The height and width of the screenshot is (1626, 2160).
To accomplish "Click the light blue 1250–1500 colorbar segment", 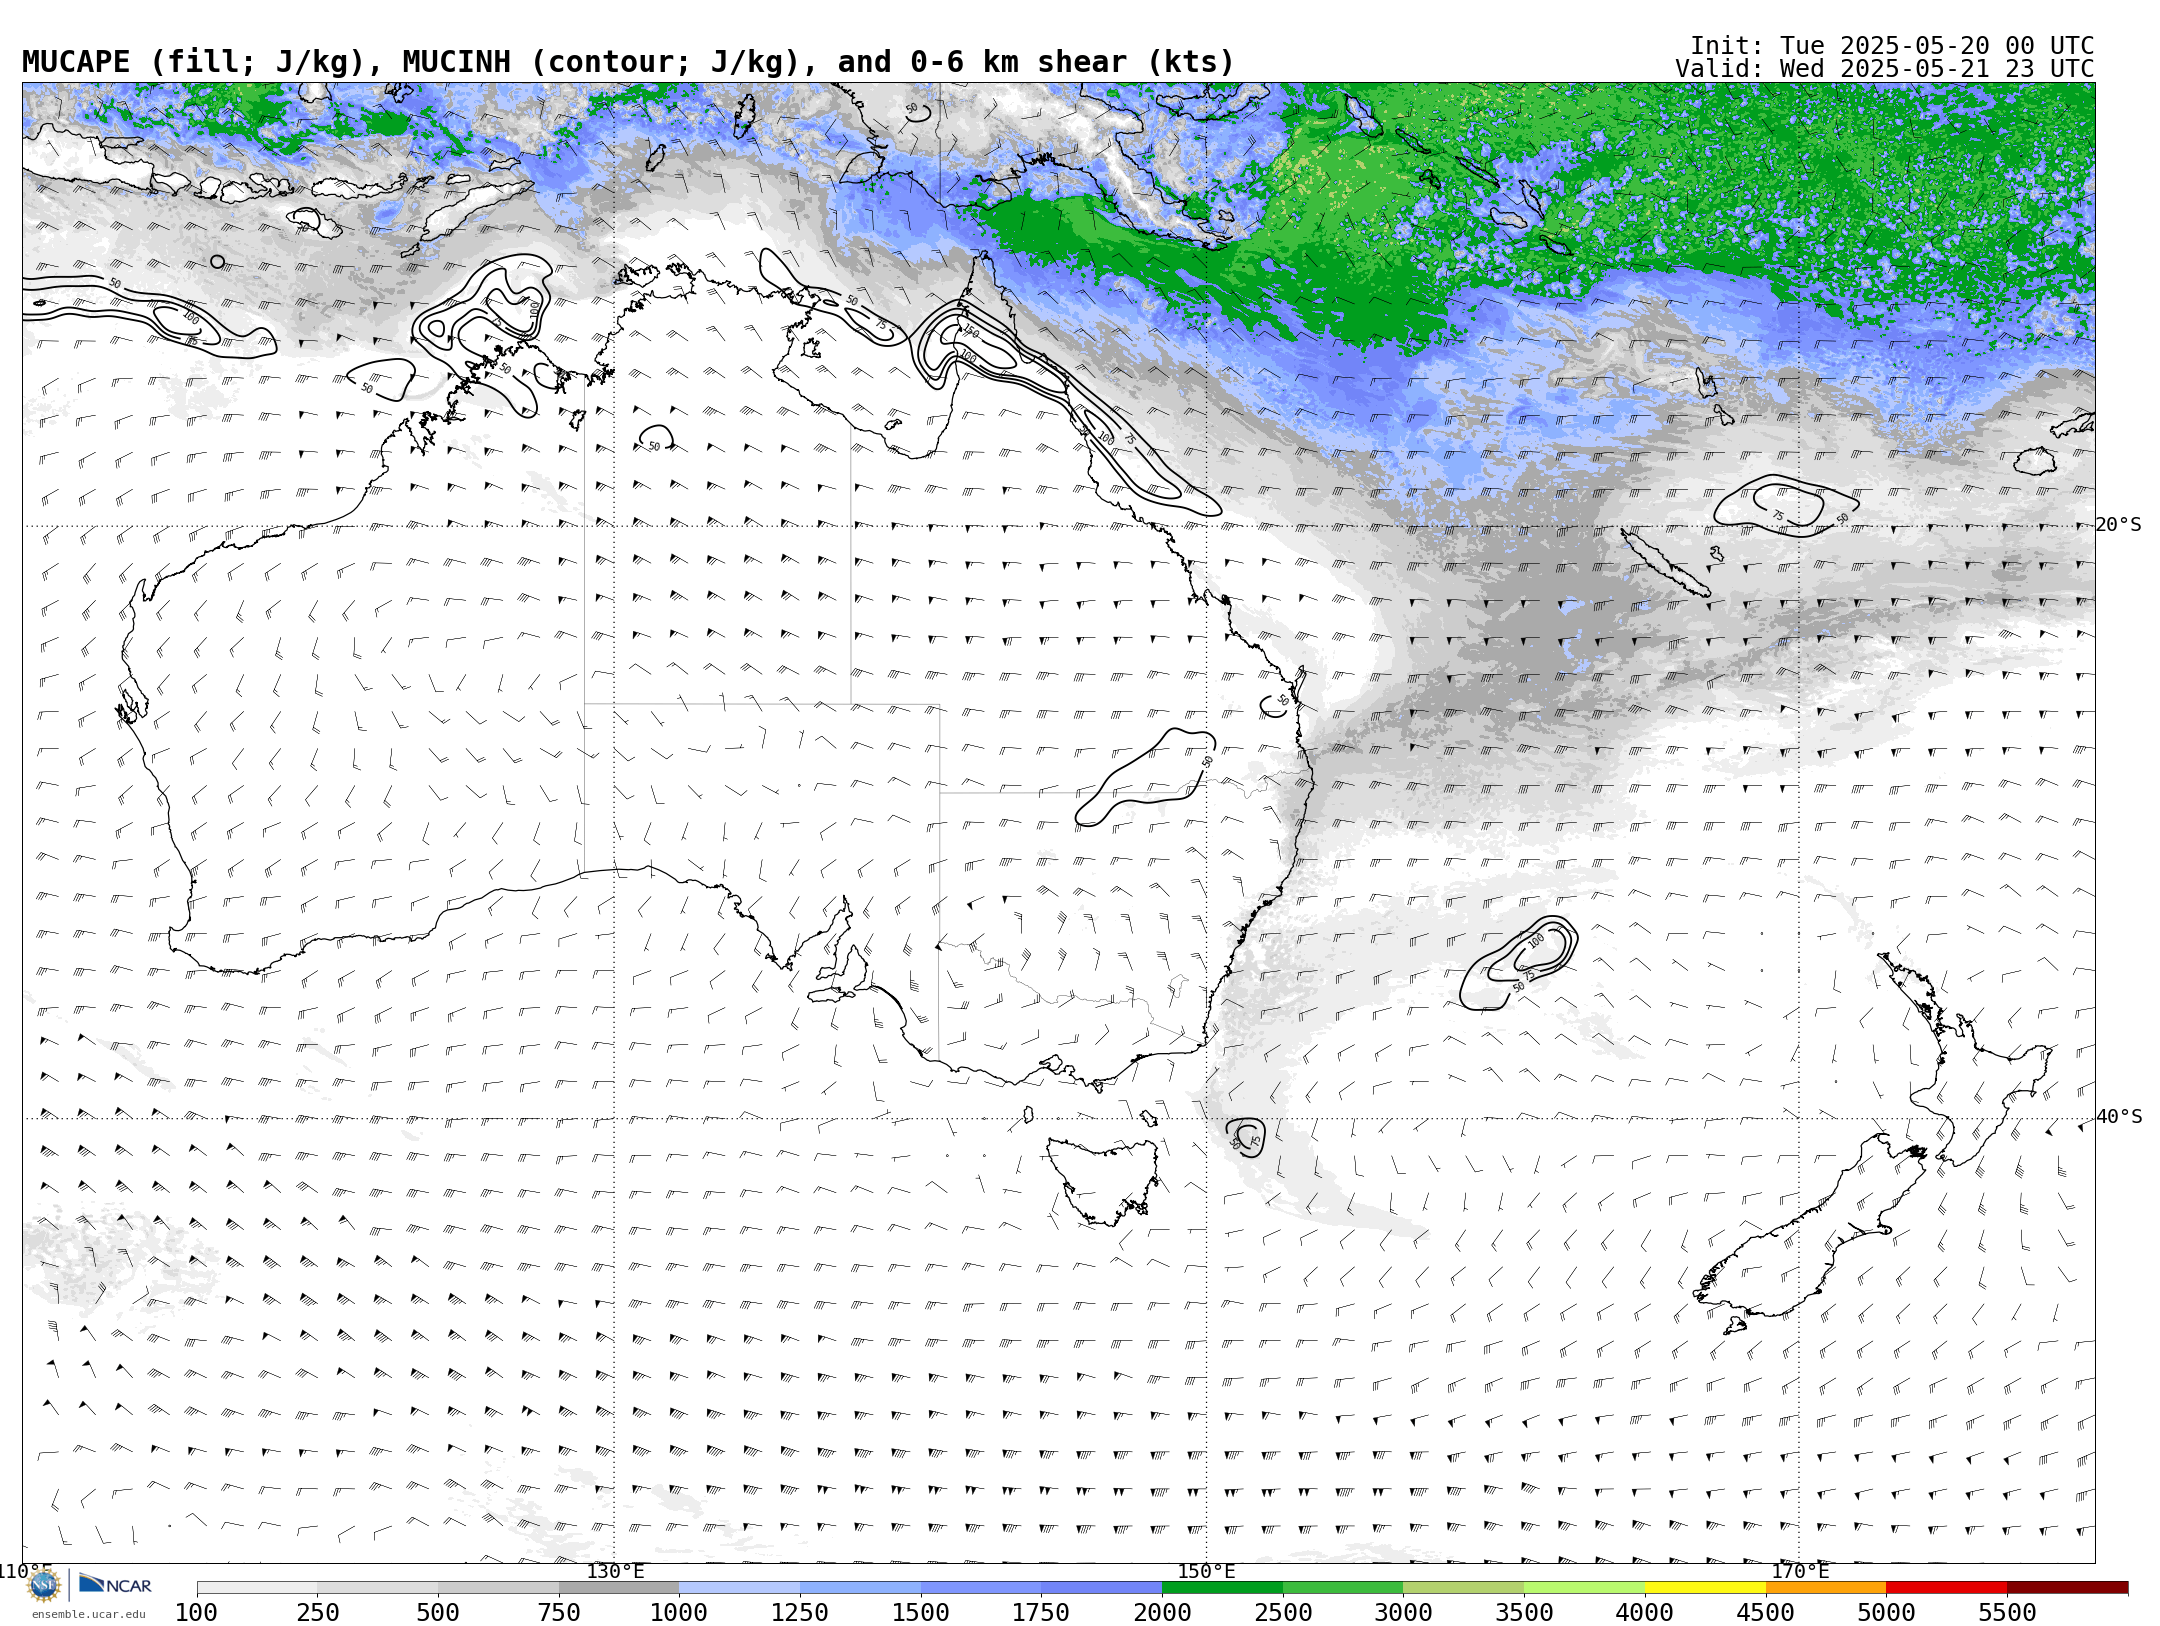I will click(860, 1588).
